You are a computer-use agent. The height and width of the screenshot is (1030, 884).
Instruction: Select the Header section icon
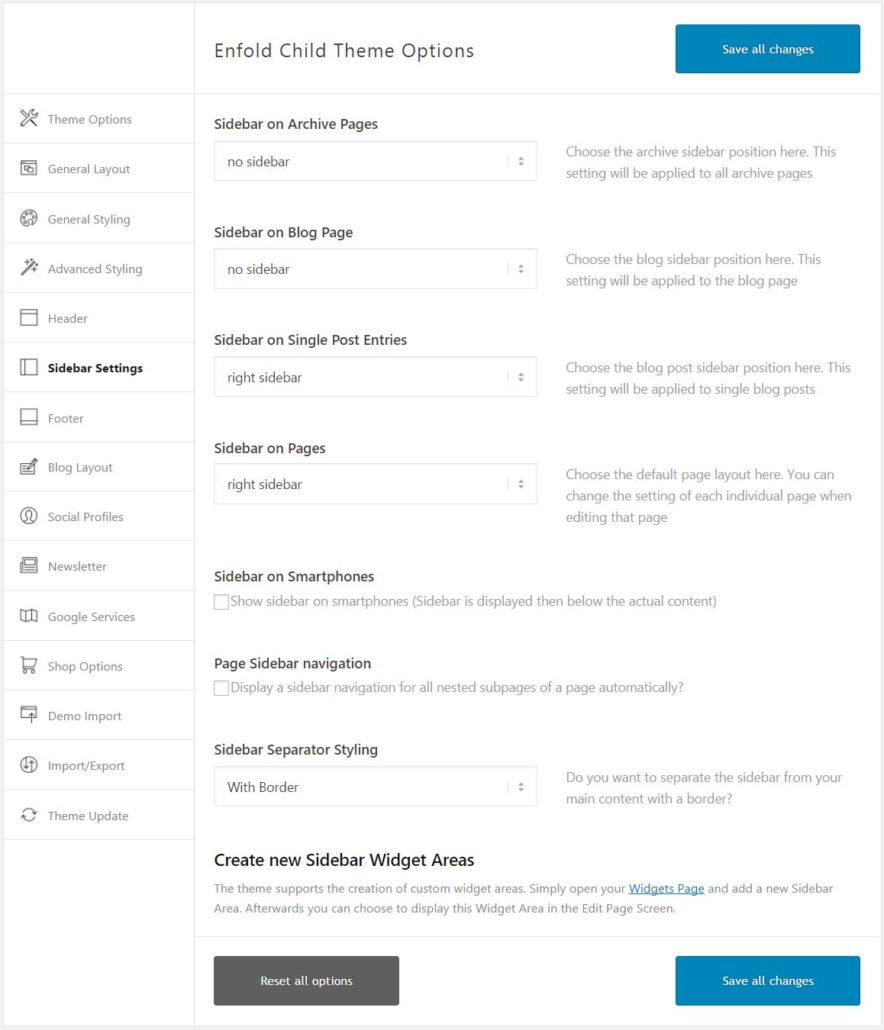(27, 317)
